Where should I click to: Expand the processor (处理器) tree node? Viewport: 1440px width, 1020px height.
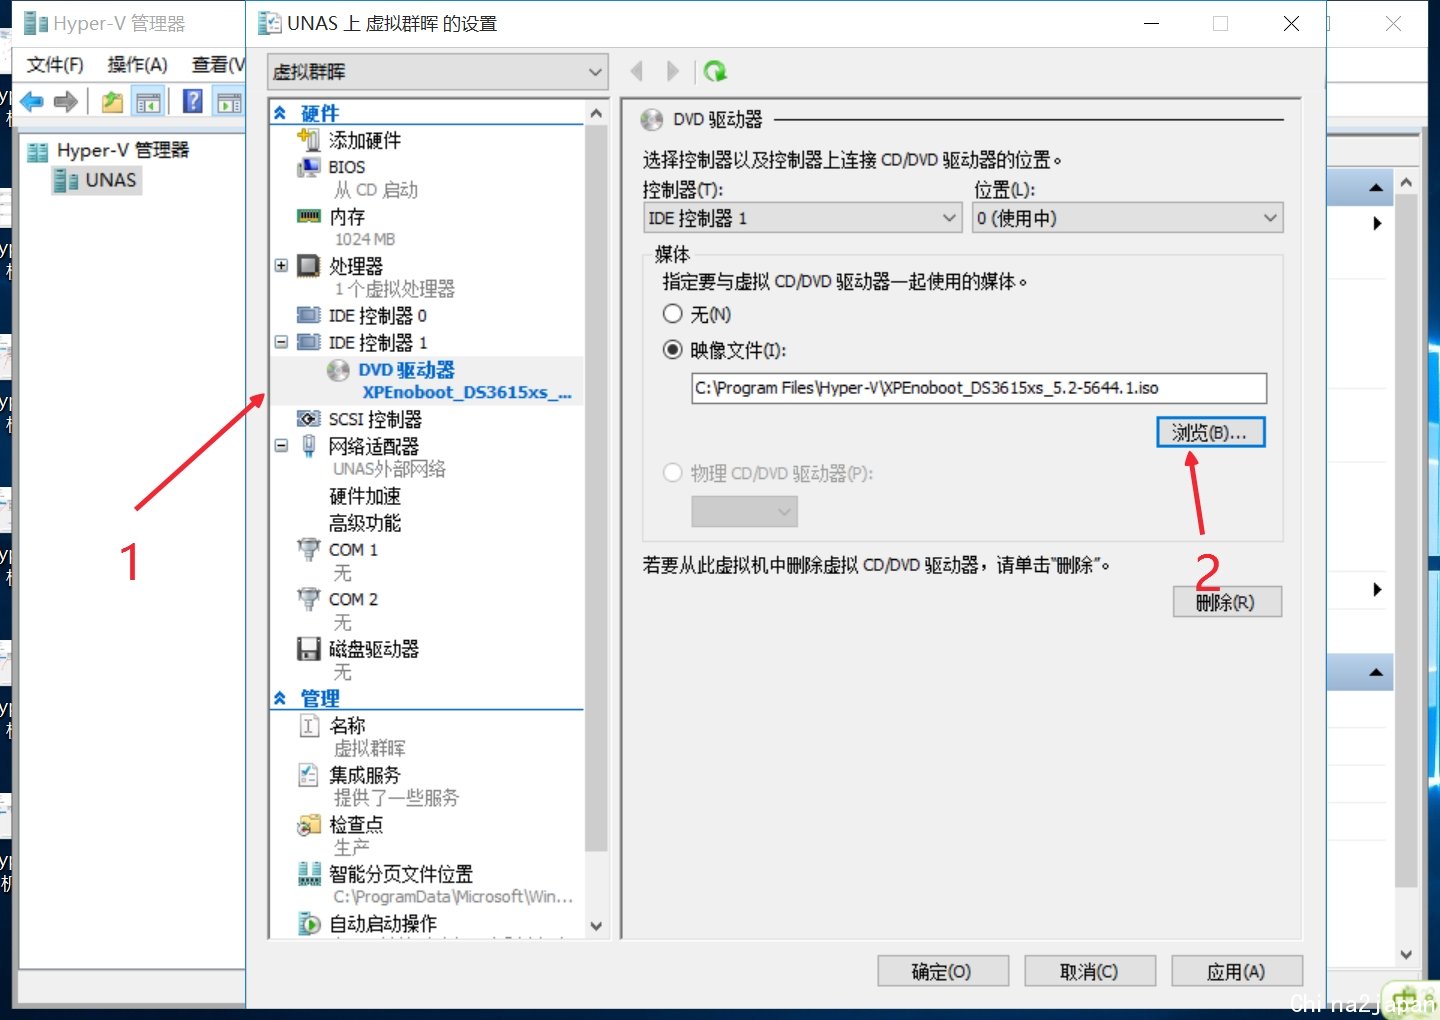coord(281,265)
